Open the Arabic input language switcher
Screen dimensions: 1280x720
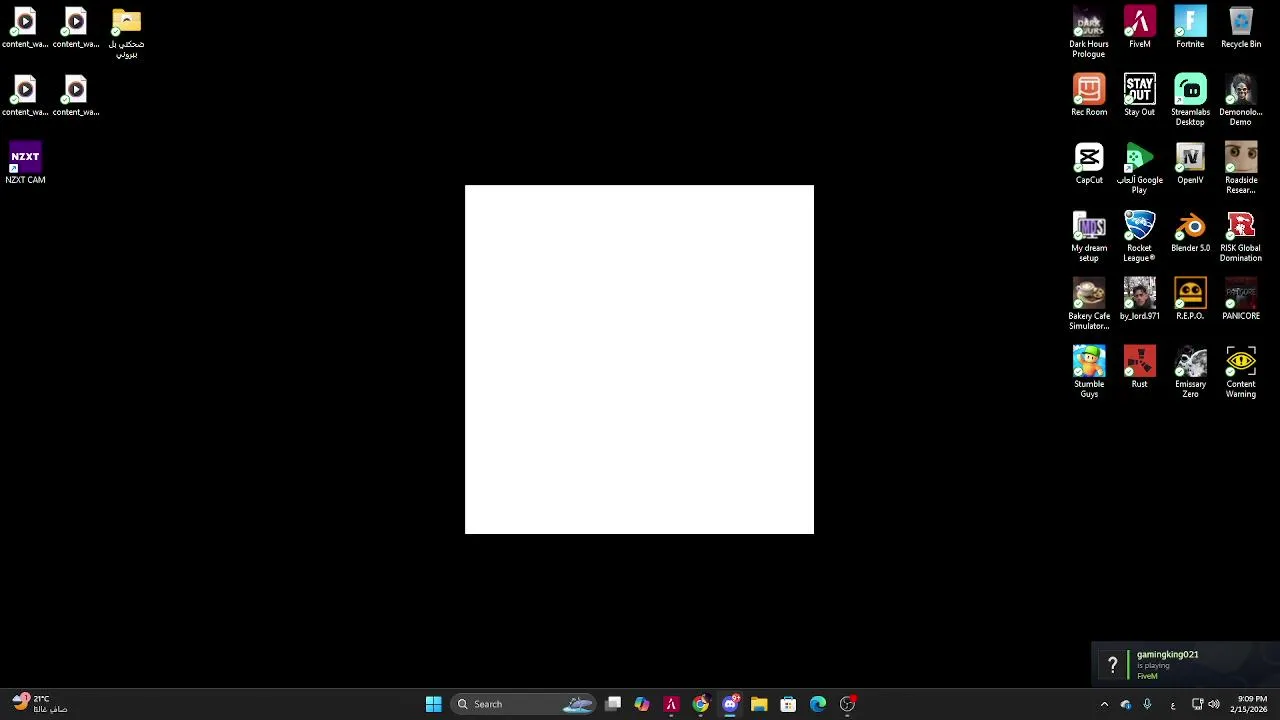point(1173,704)
